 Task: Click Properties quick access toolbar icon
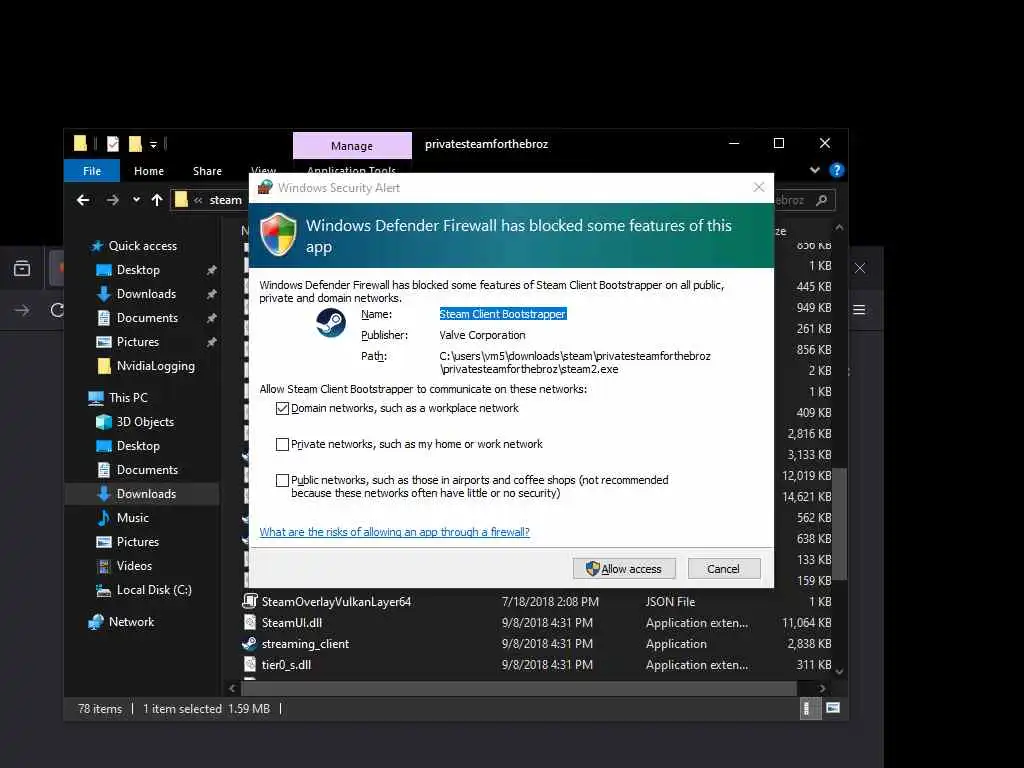point(113,144)
